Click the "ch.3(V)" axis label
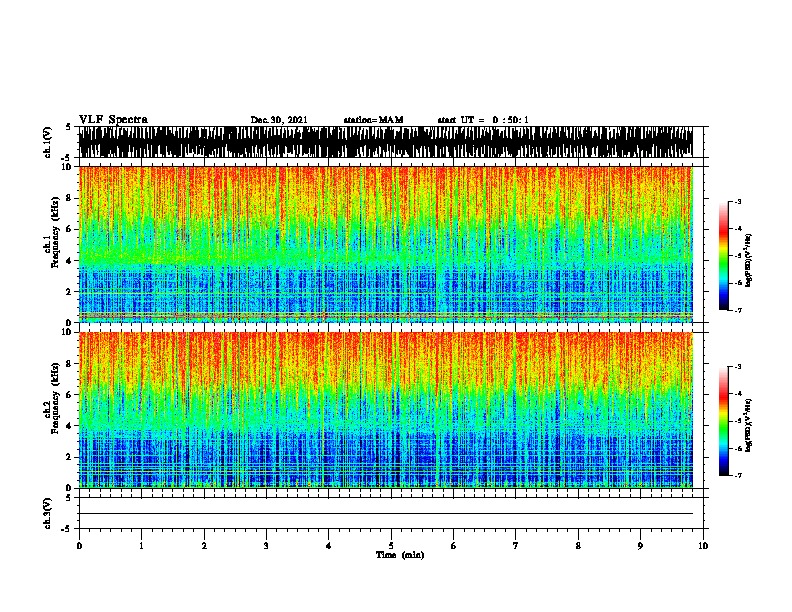The height and width of the screenshot is (612, 792). pyautogui.click(x=47, y=513)
